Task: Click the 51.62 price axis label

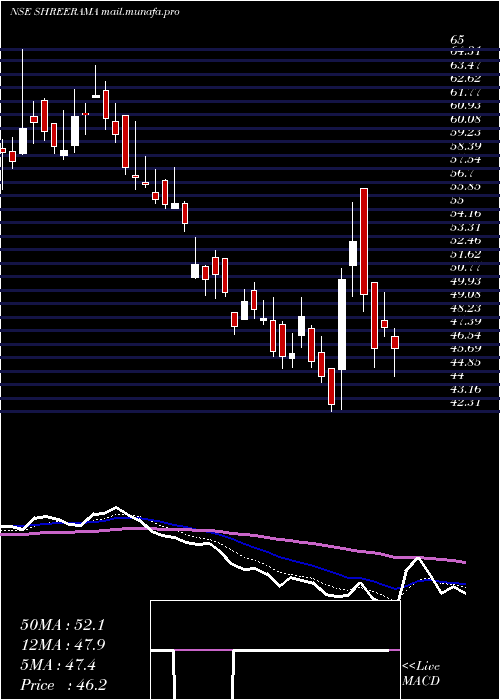Action: tap(466, 254)
